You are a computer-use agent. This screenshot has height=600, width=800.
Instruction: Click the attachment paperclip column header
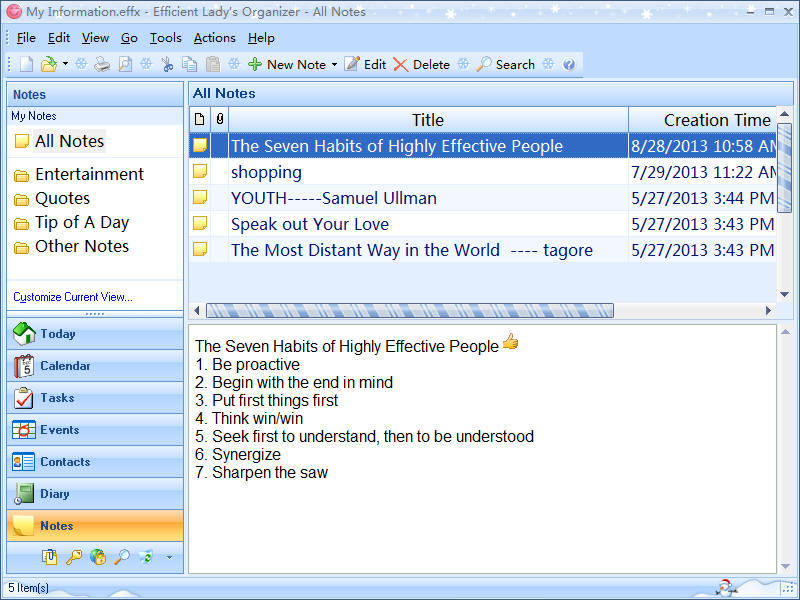[219, 120]
